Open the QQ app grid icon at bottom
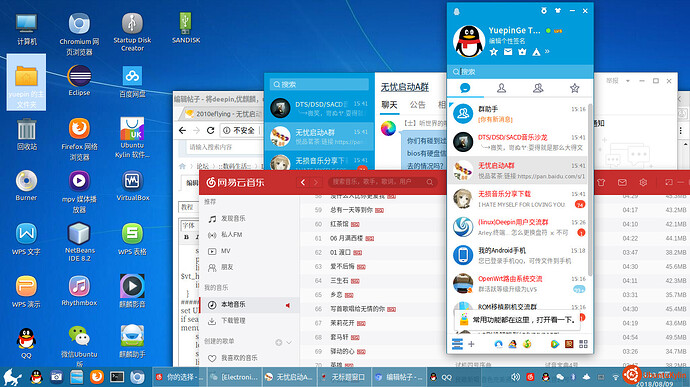The image size is (690, 387). [x=583, y=344]
